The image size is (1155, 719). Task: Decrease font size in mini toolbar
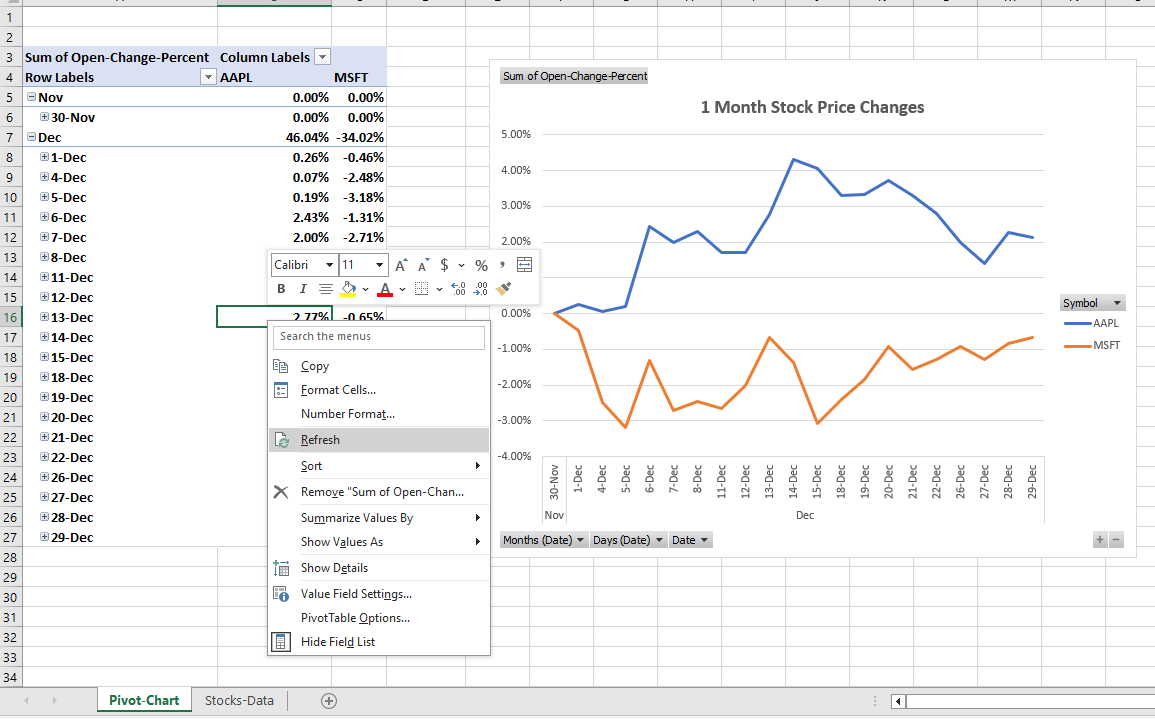tap(424, 265)
